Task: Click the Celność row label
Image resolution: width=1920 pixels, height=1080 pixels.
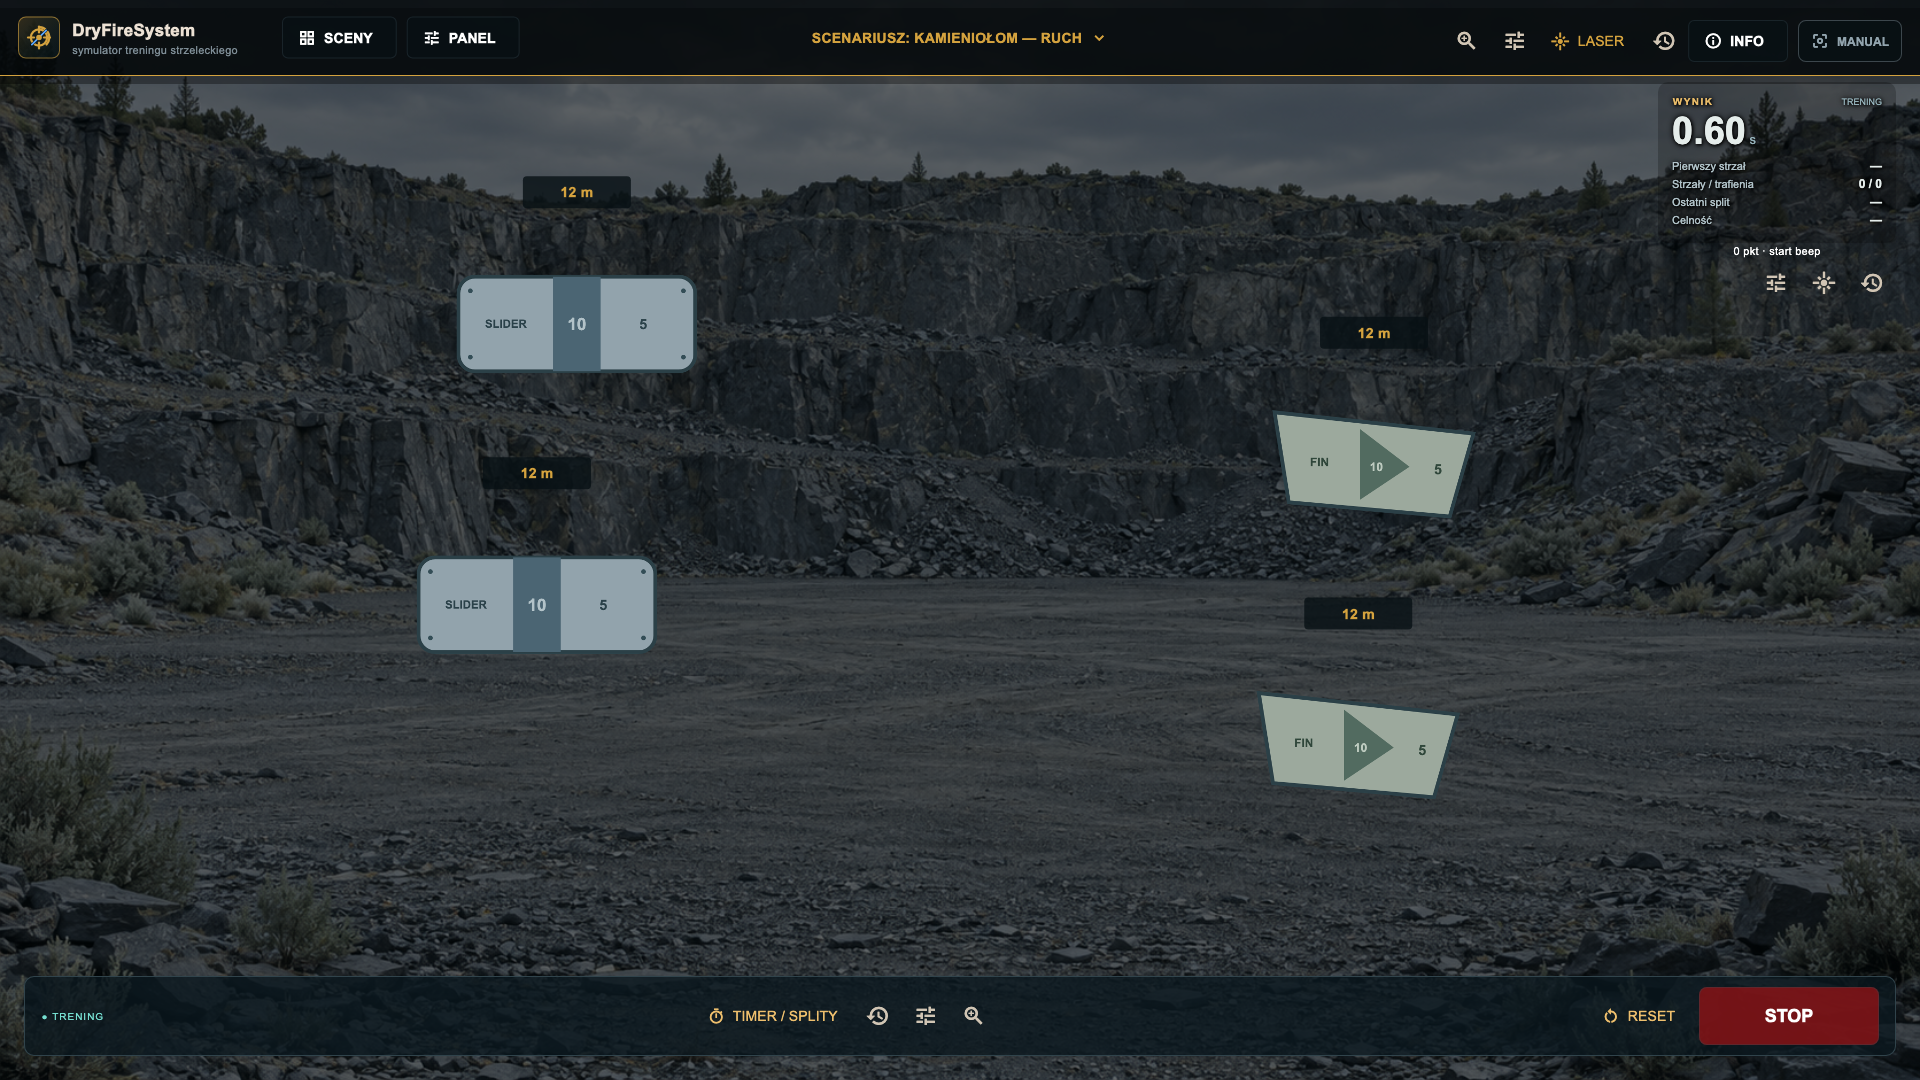Action: (x=1691, y=221)
